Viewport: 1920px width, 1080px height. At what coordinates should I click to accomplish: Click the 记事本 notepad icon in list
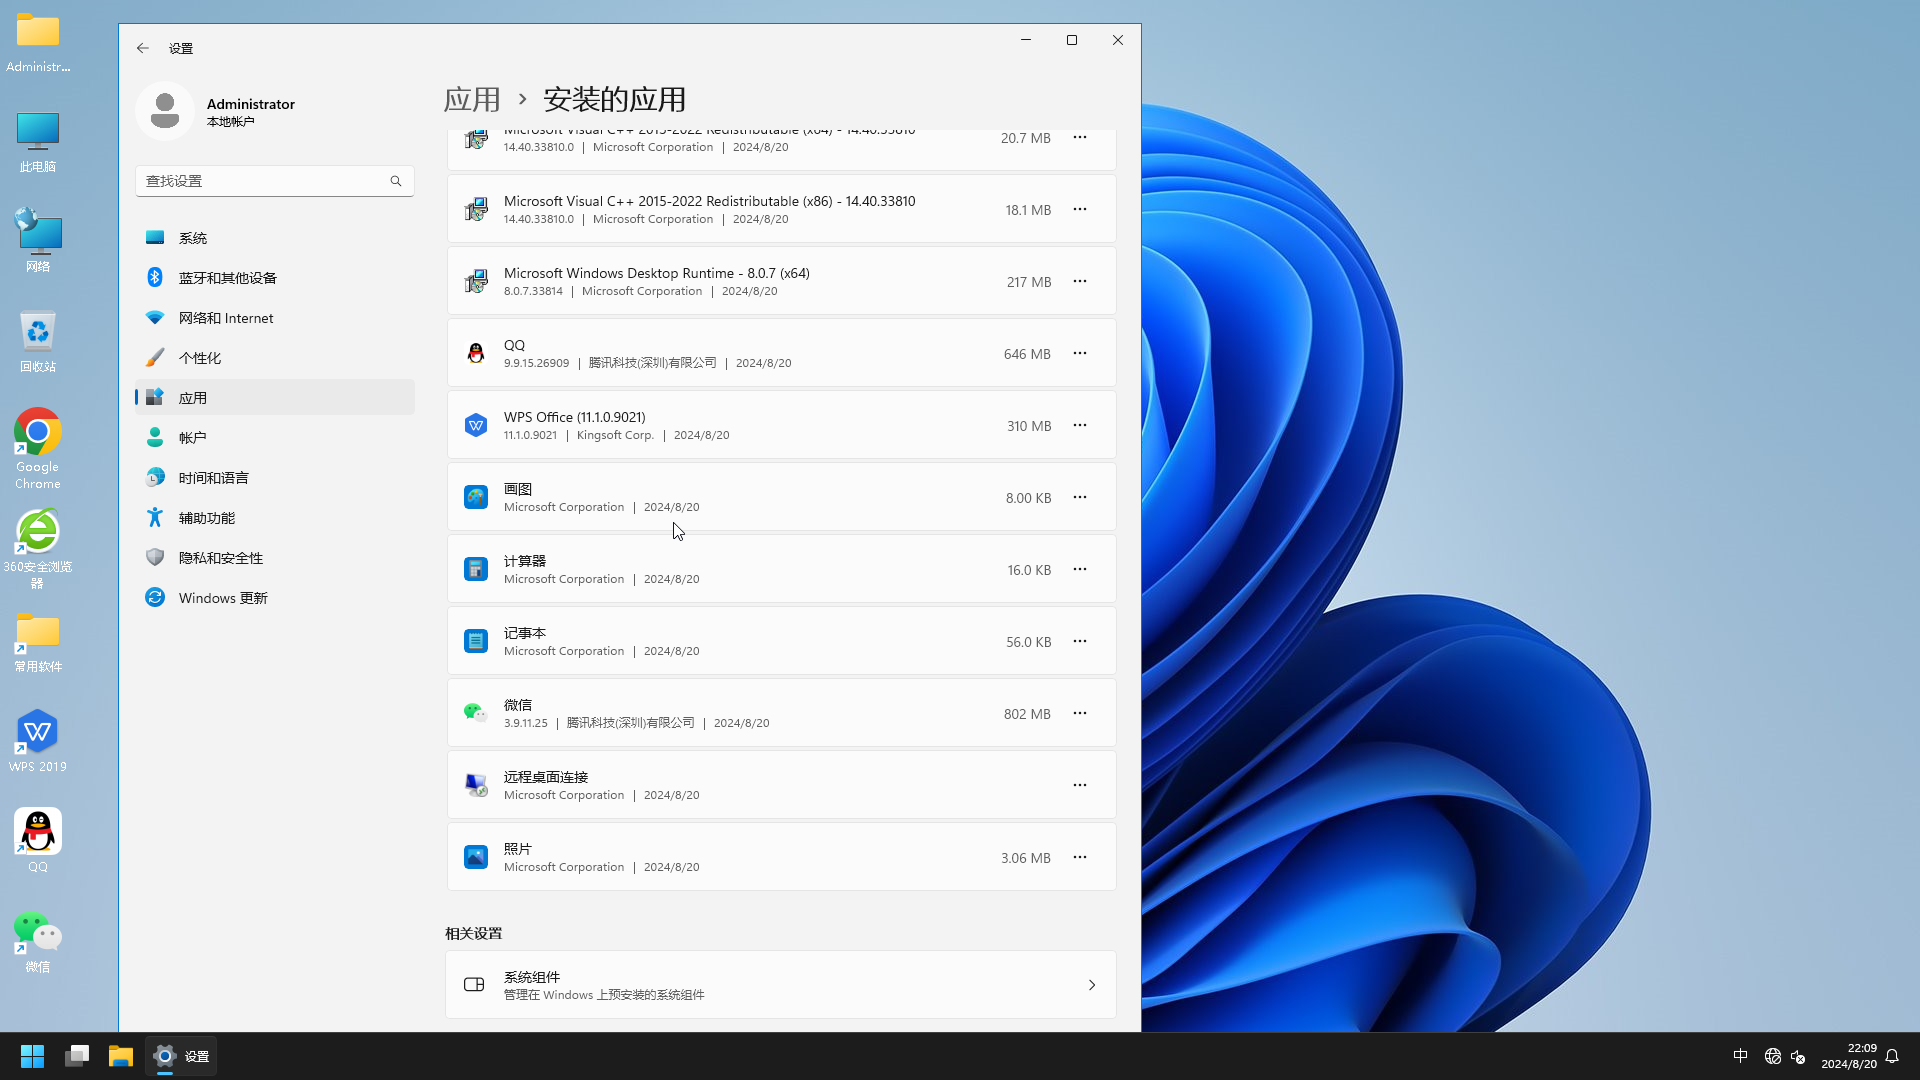pyautogui.click(x=476, y=641)
